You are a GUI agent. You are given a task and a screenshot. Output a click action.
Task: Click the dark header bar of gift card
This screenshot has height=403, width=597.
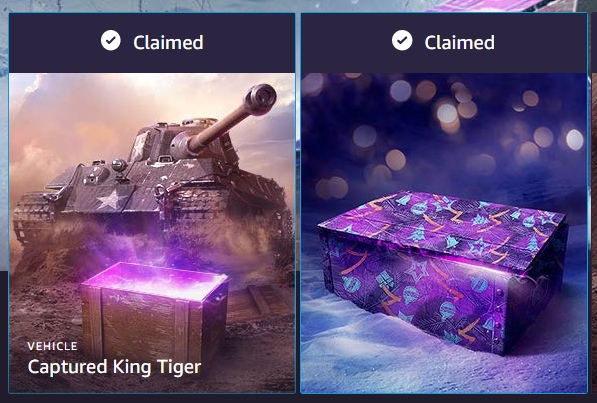tap(444, 43)
